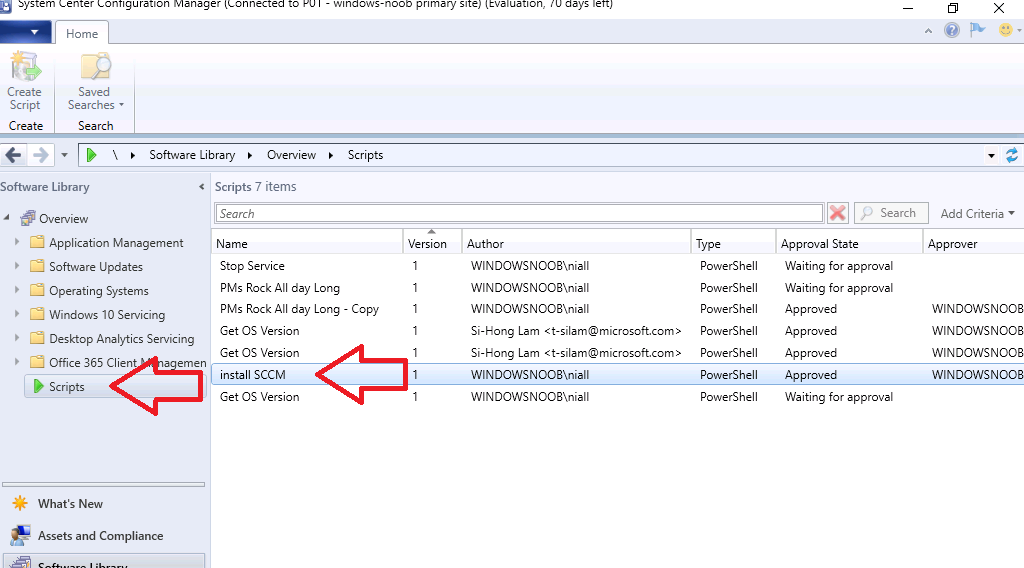Collapse the Overview tree node

7,217
